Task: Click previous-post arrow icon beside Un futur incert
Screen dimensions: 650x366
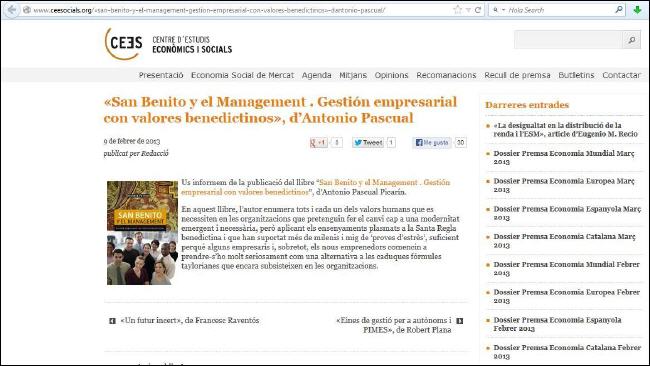Action: (x=112, y=321)
